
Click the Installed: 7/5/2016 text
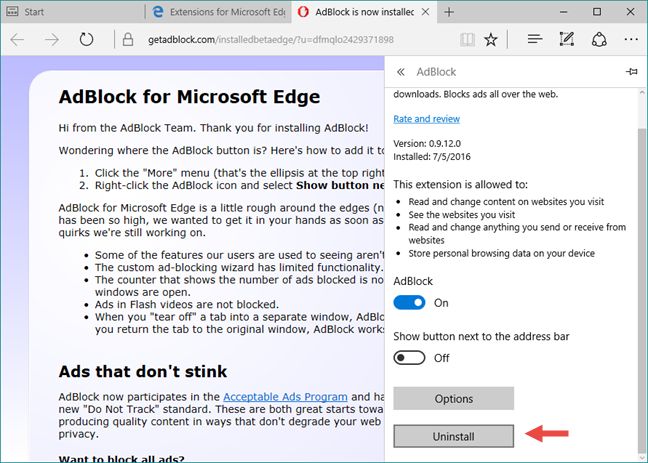click(x=432, y=157)
